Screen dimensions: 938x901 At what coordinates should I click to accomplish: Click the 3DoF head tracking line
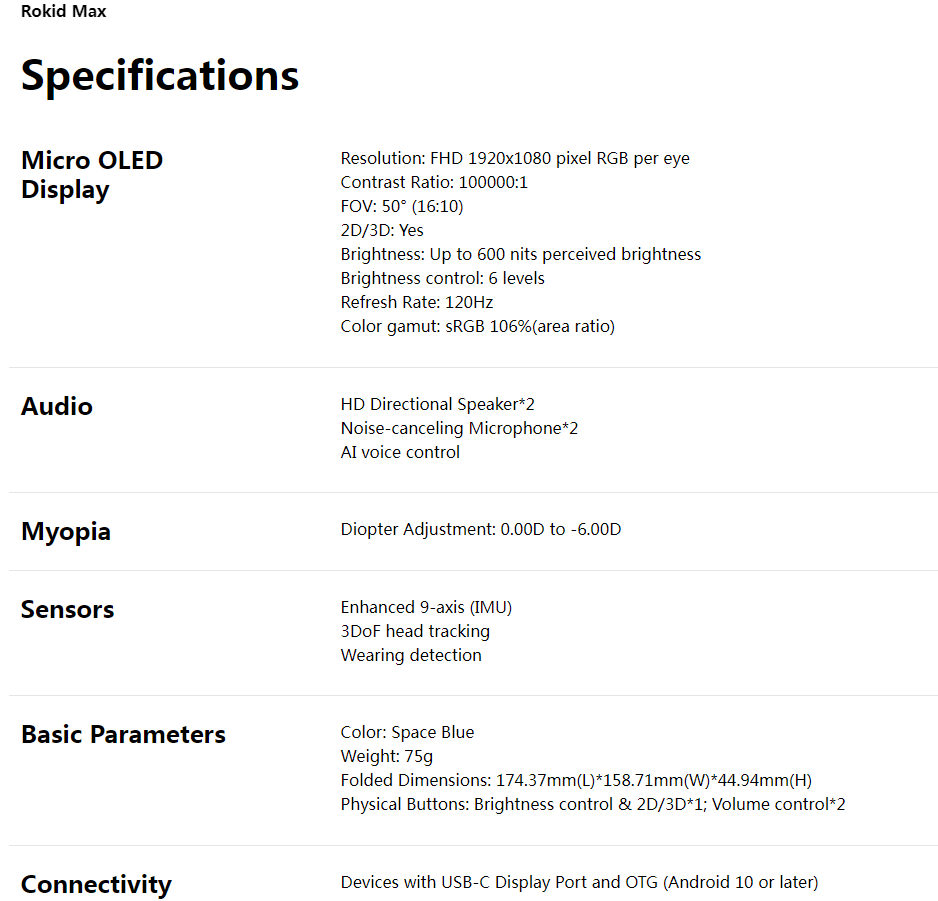(x=415, y=631)
